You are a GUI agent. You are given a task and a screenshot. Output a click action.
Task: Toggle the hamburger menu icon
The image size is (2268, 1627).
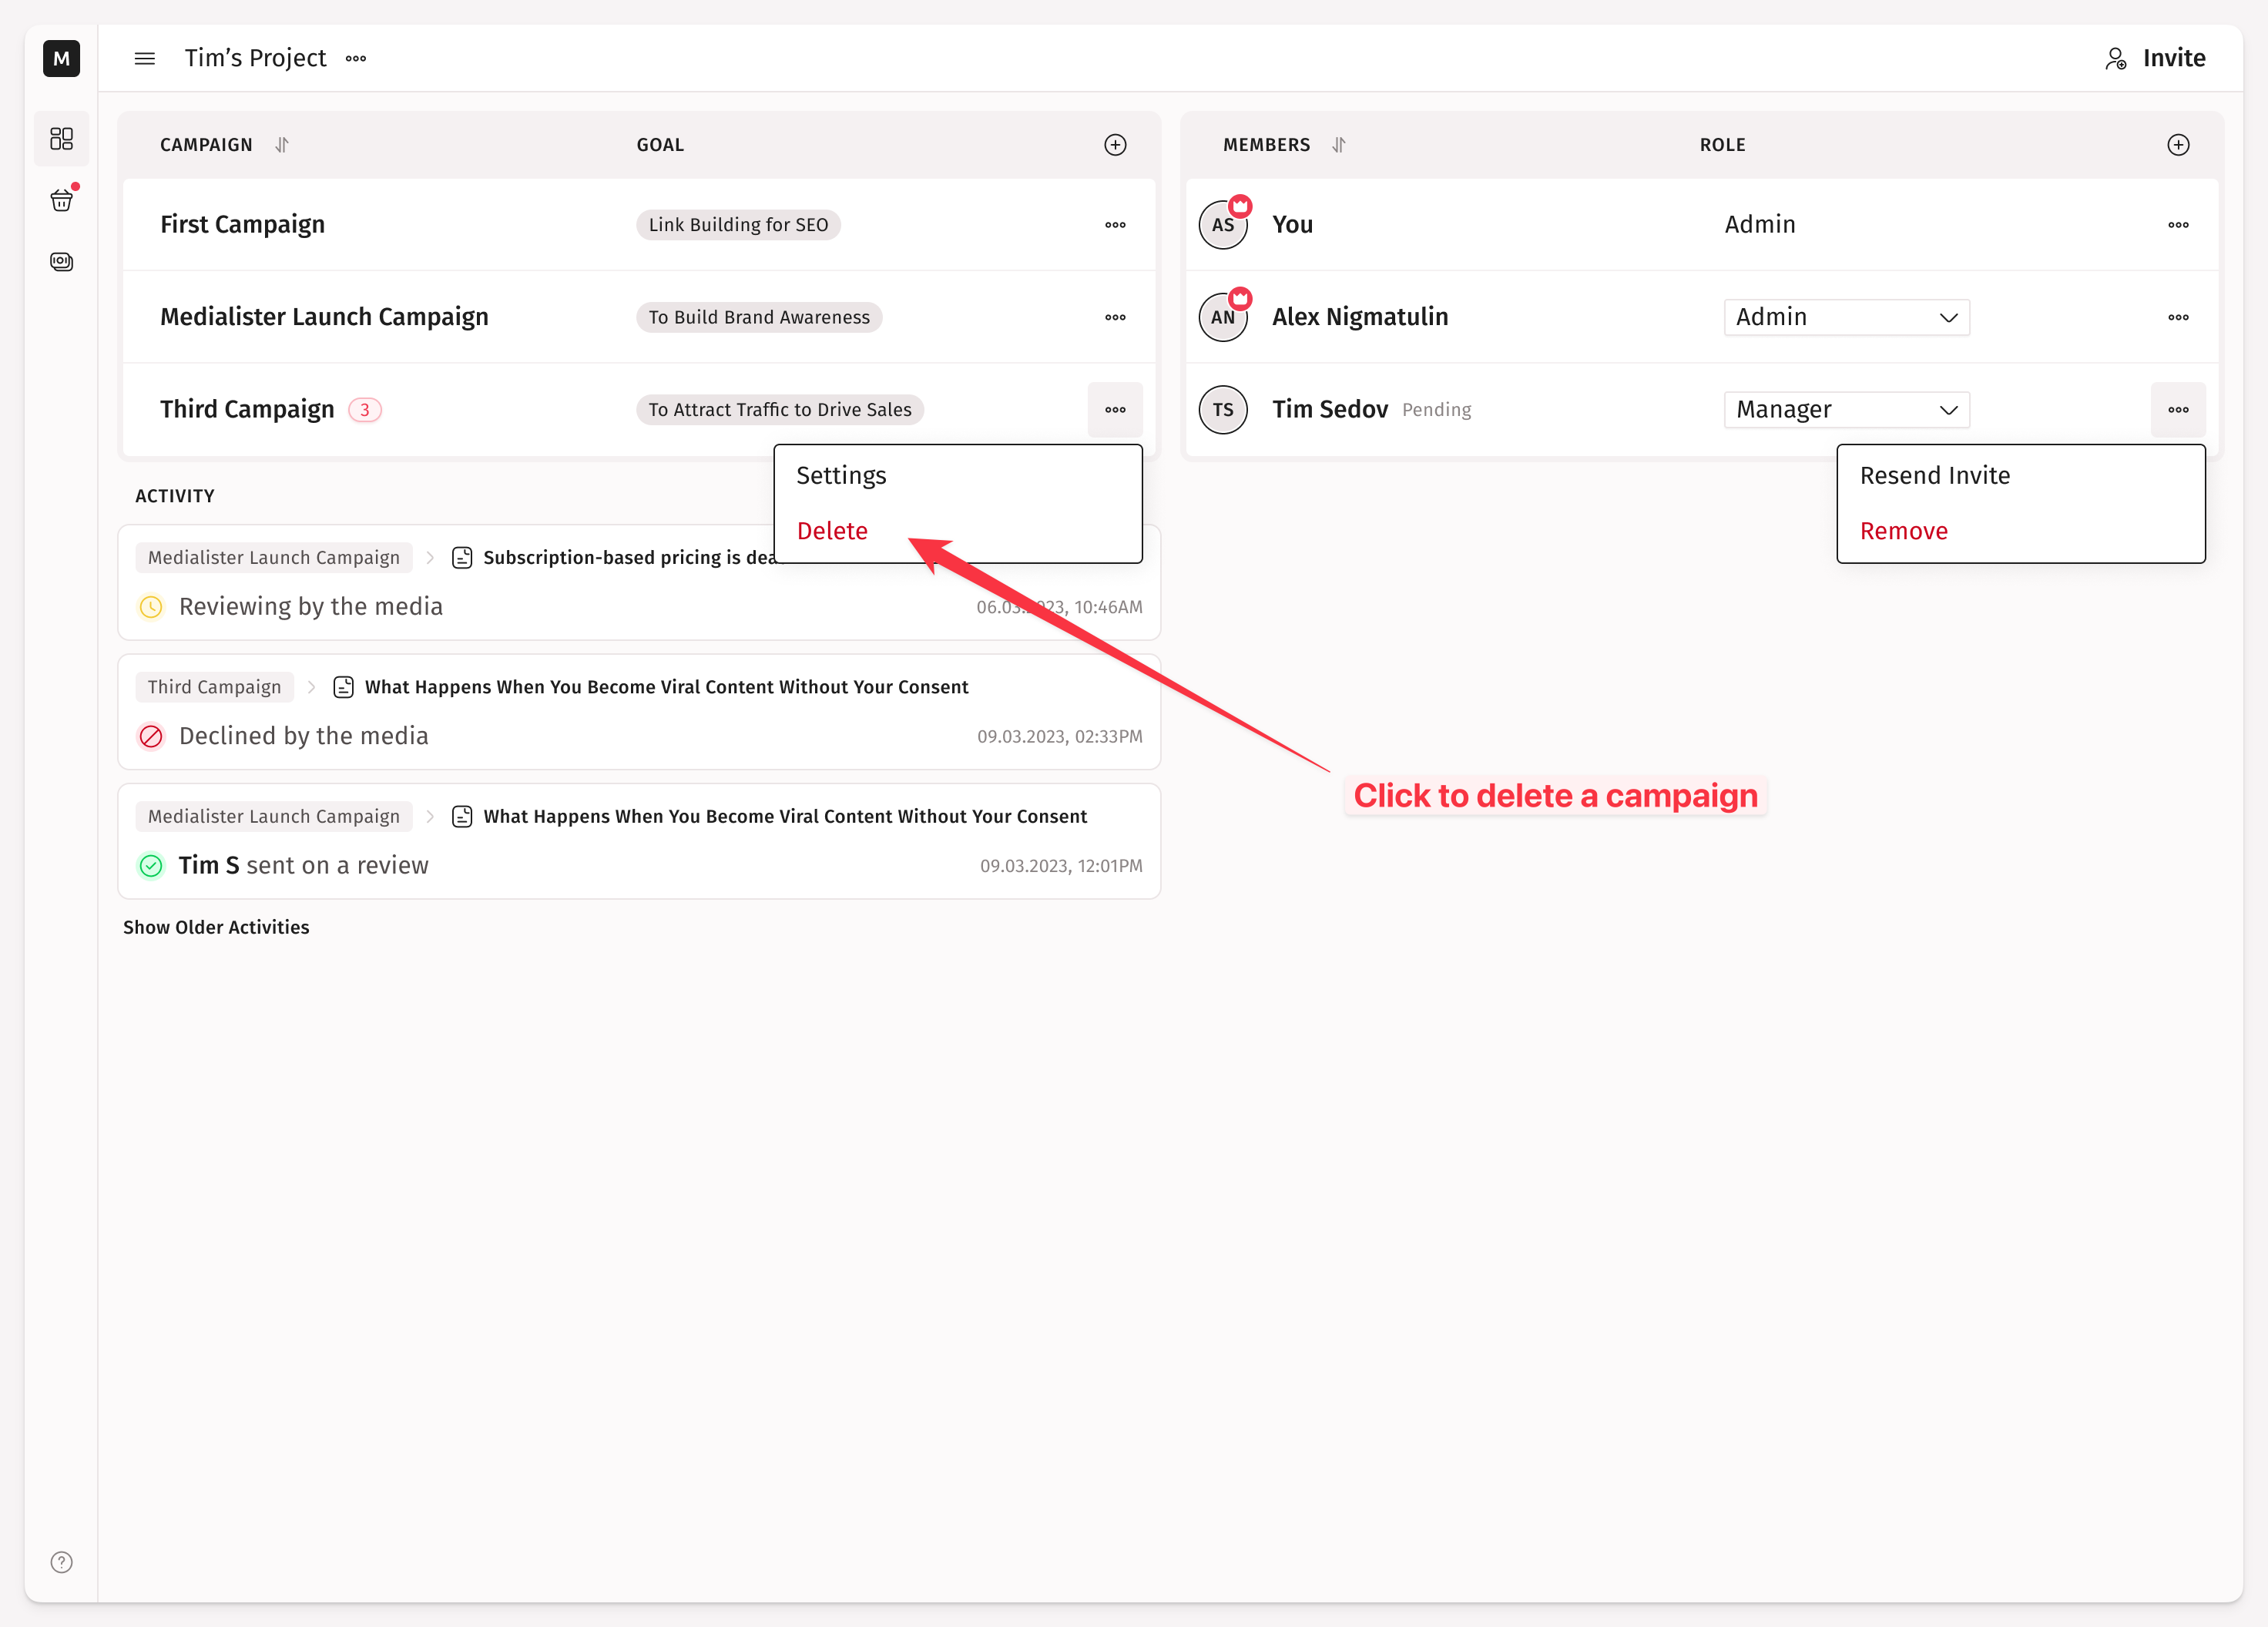[x=145, y=59]
